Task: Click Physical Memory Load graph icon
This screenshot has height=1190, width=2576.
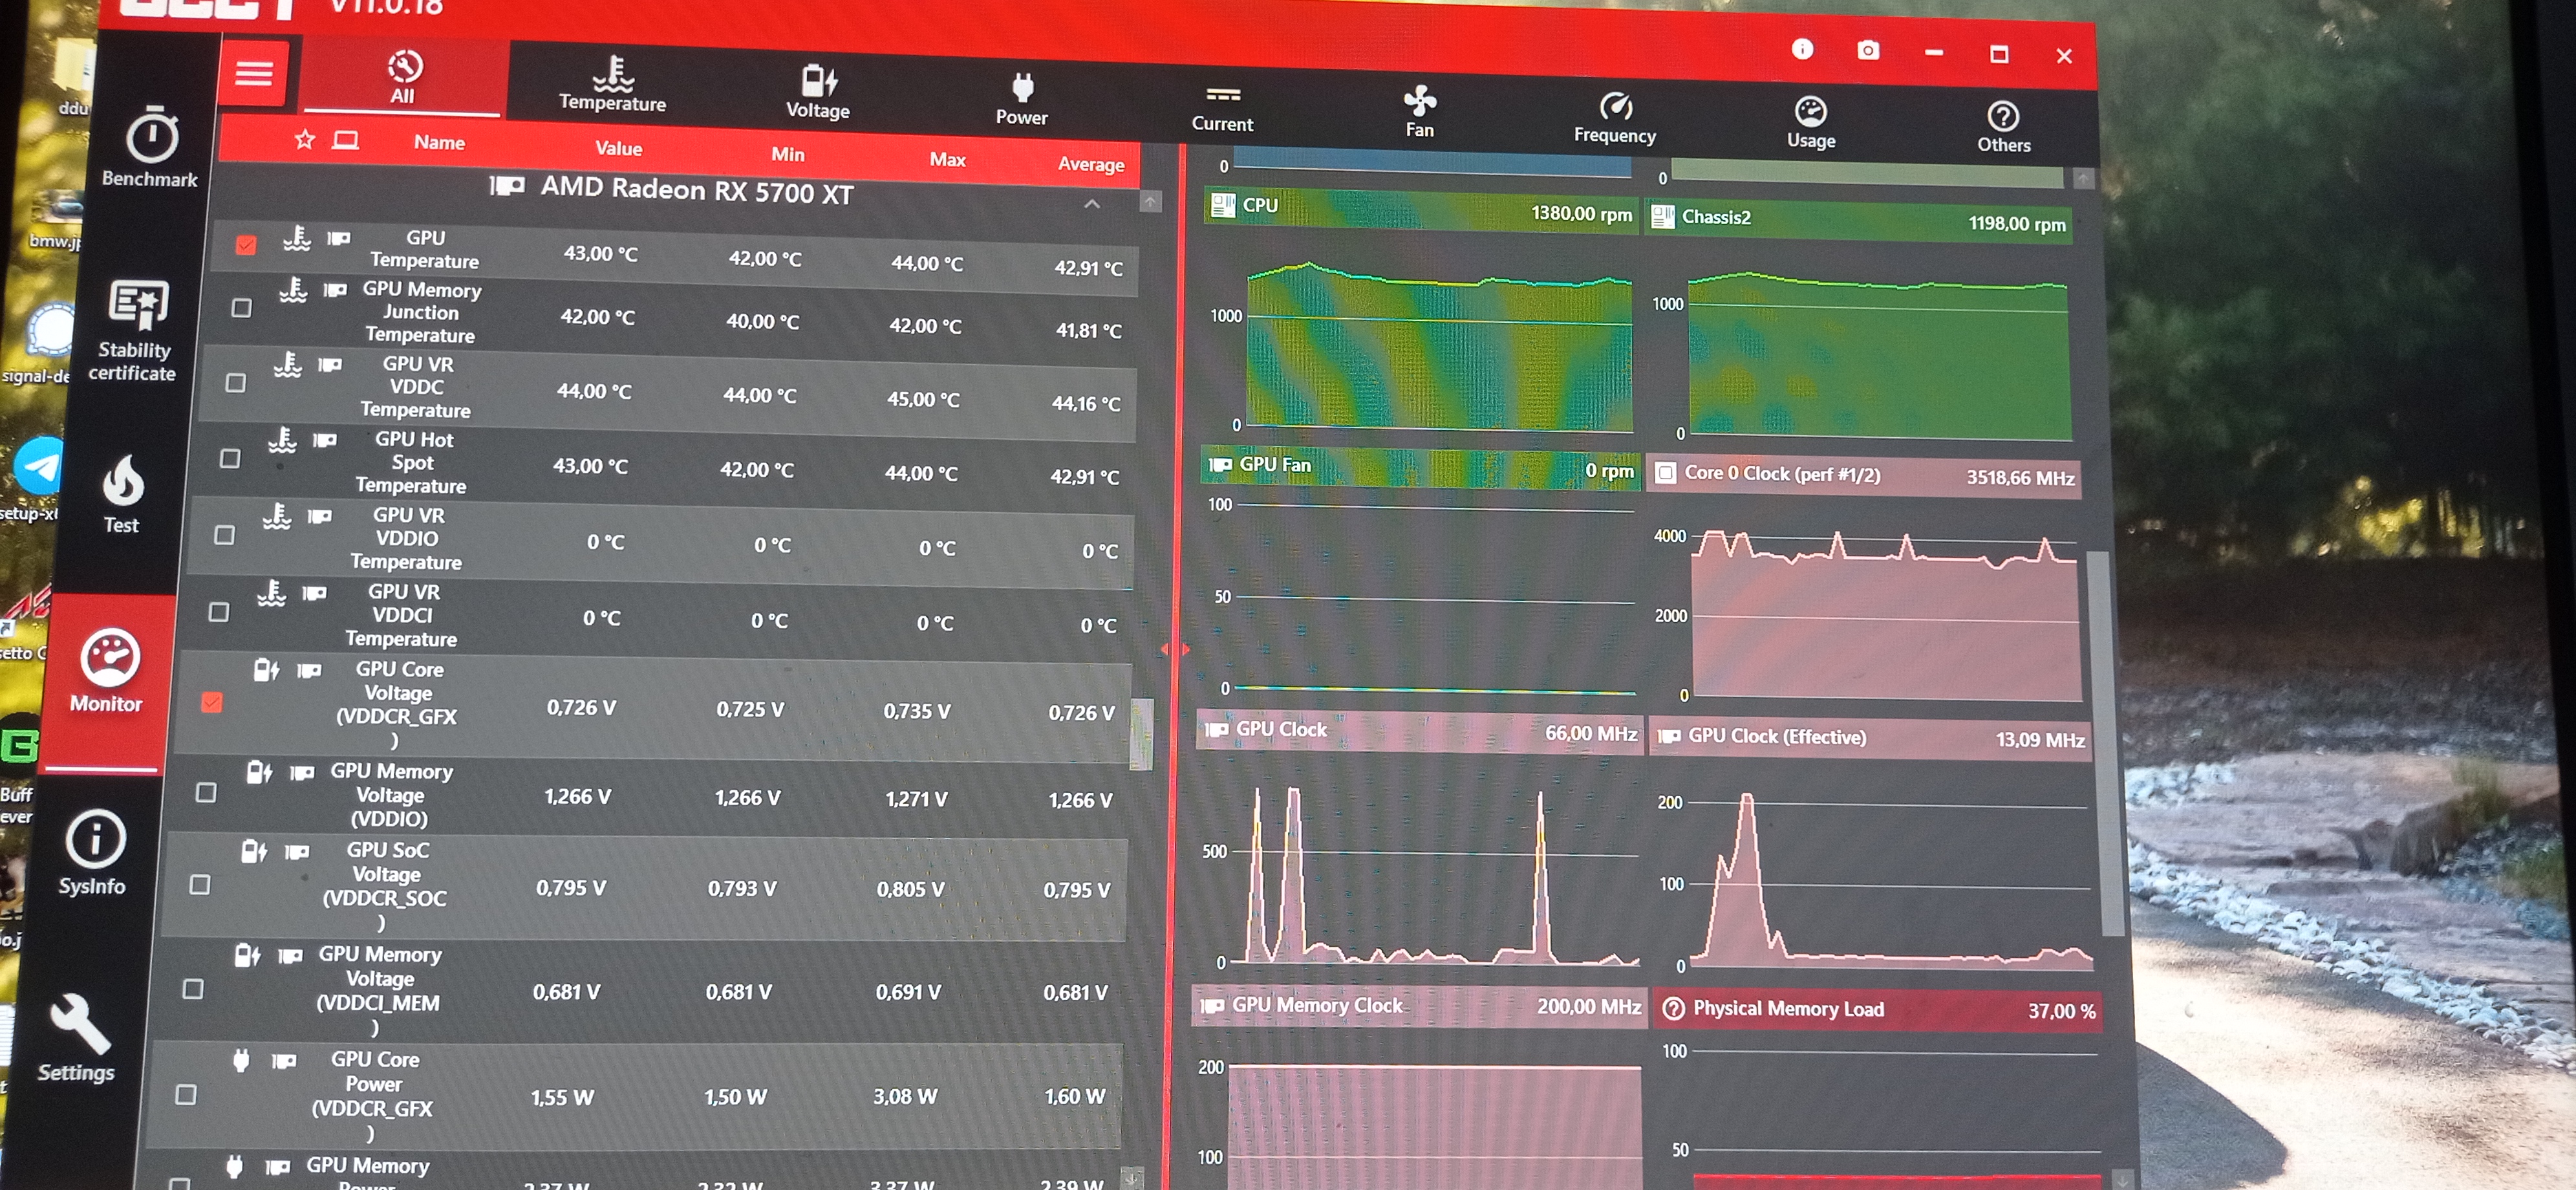Action: pyautogui.click(x=1673, y=1009)
